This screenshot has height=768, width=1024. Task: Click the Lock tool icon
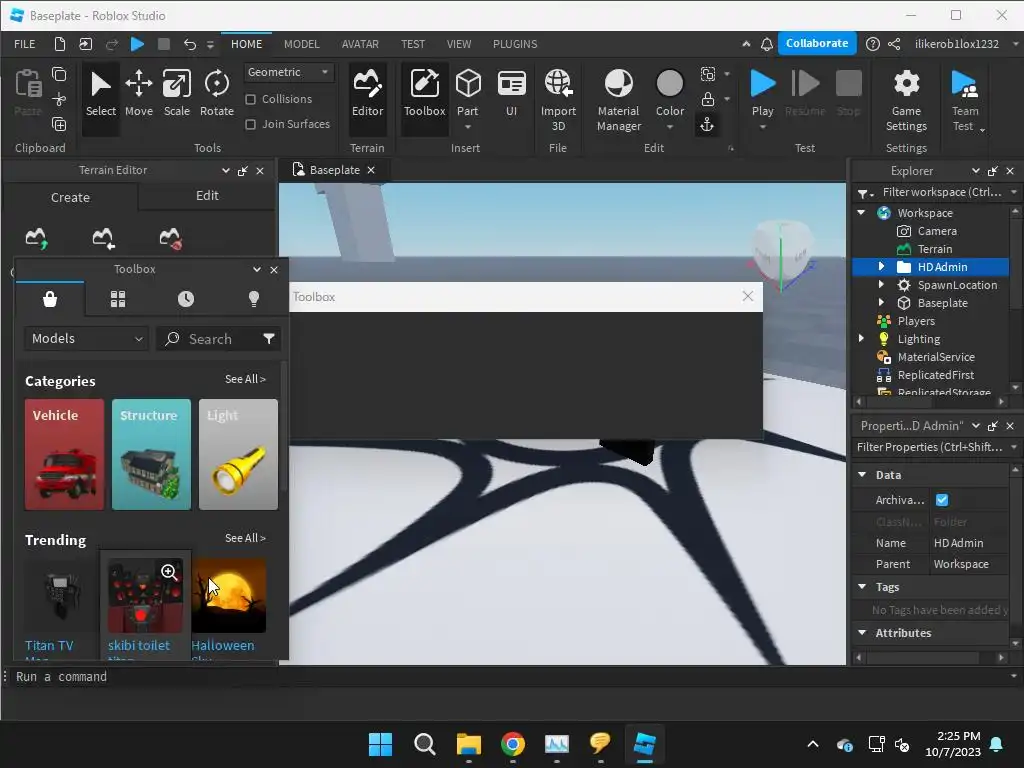707,99
